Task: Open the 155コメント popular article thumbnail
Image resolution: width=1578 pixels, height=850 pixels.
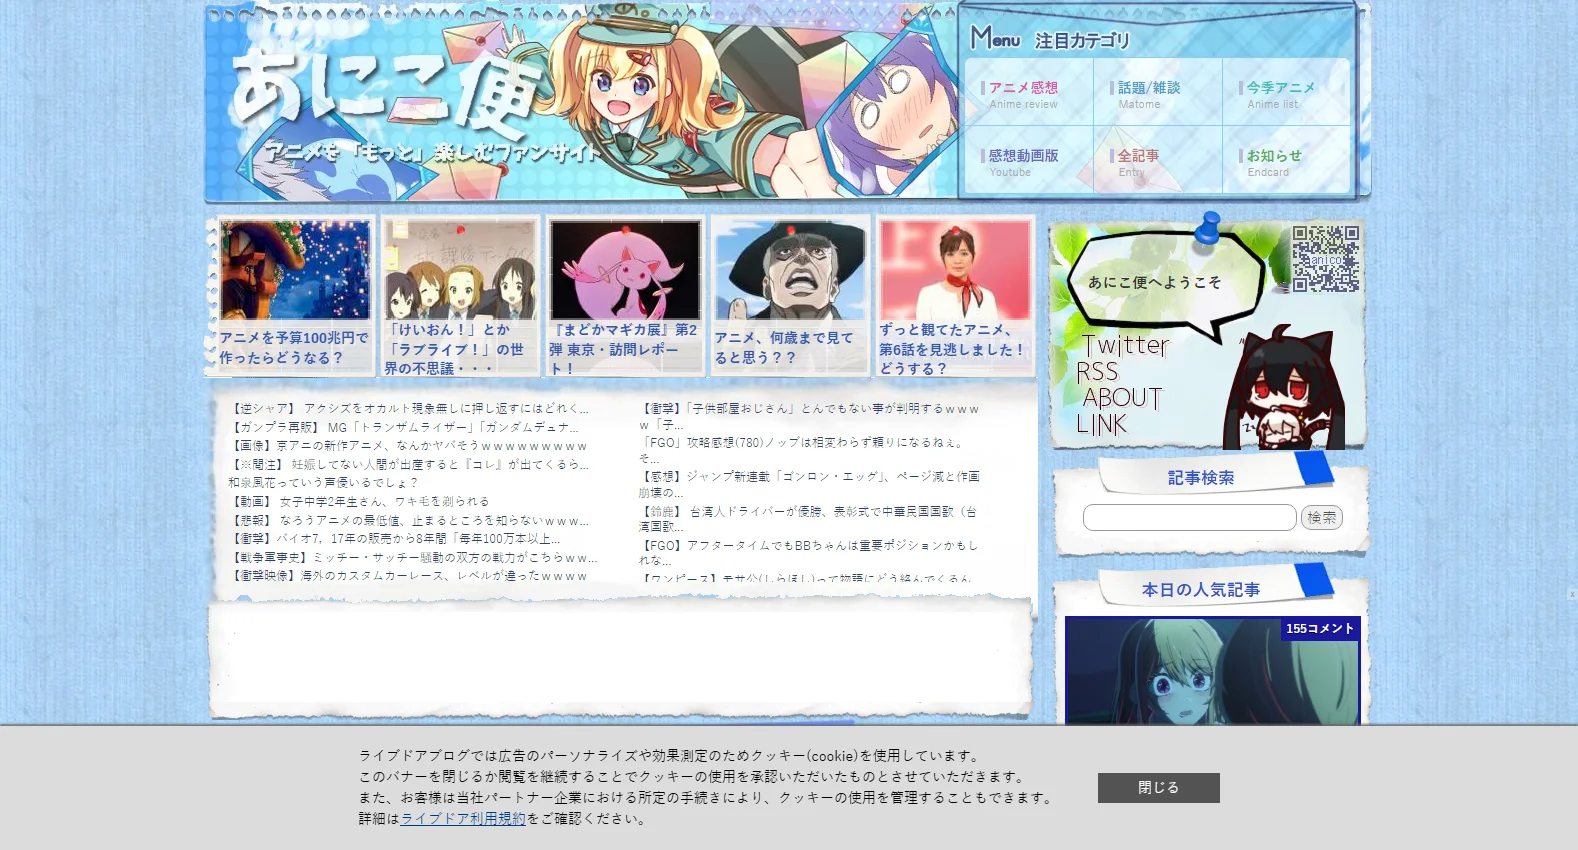Action: pos(1212,671)
